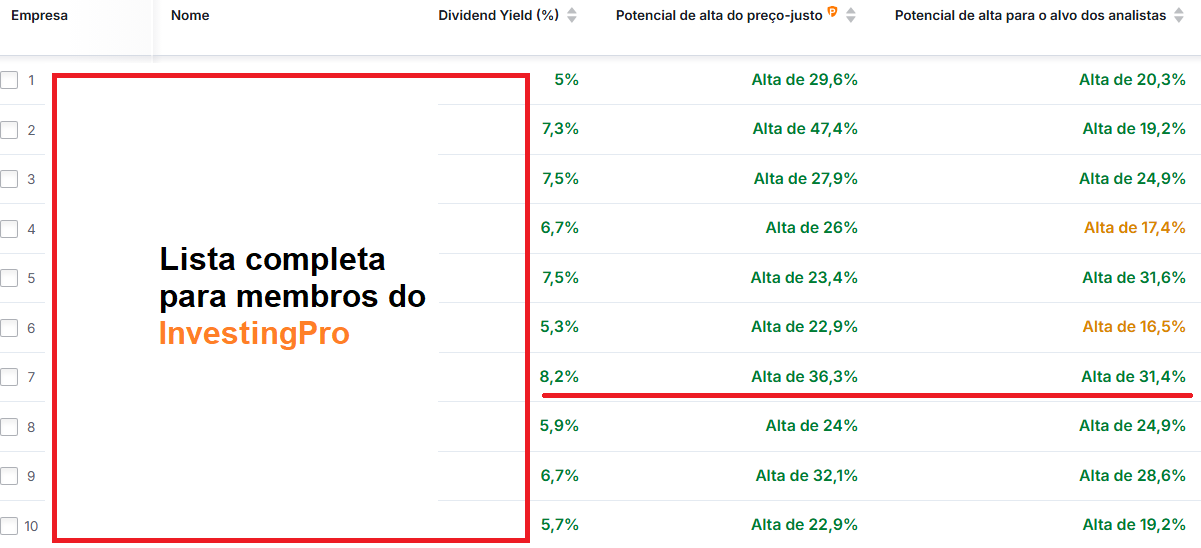Select the row 10 checkbox
1201x548 pixels.
[x=10, y=526]
